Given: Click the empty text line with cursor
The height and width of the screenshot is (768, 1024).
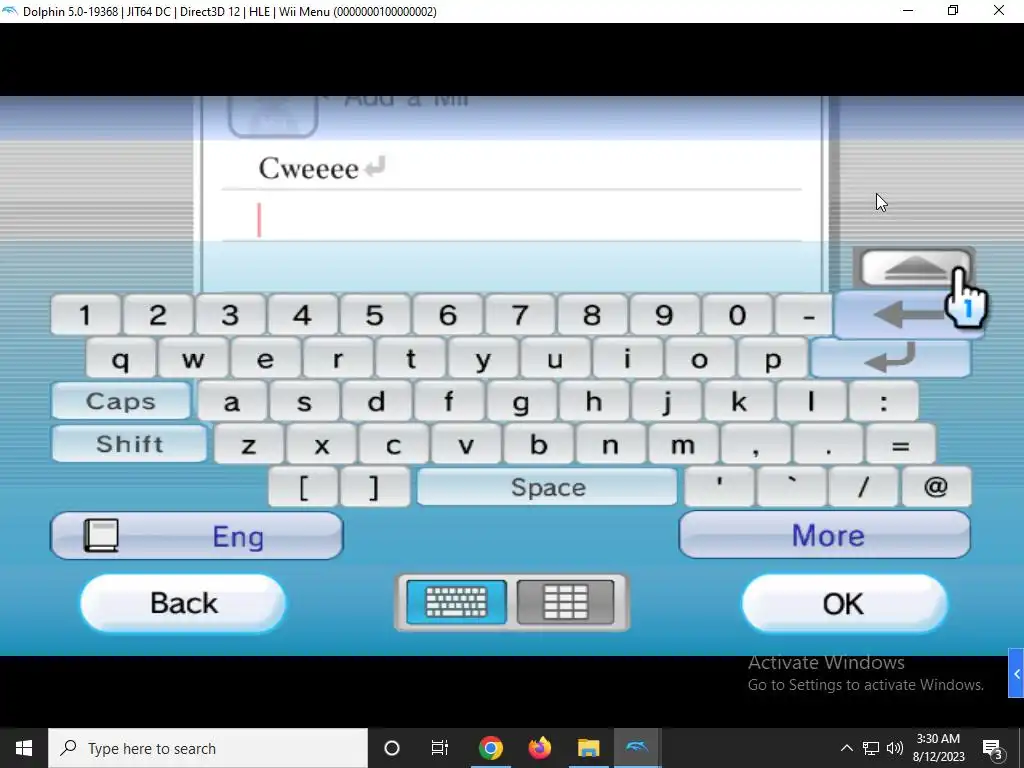Looking at the screenshot, I should (511, 219).
